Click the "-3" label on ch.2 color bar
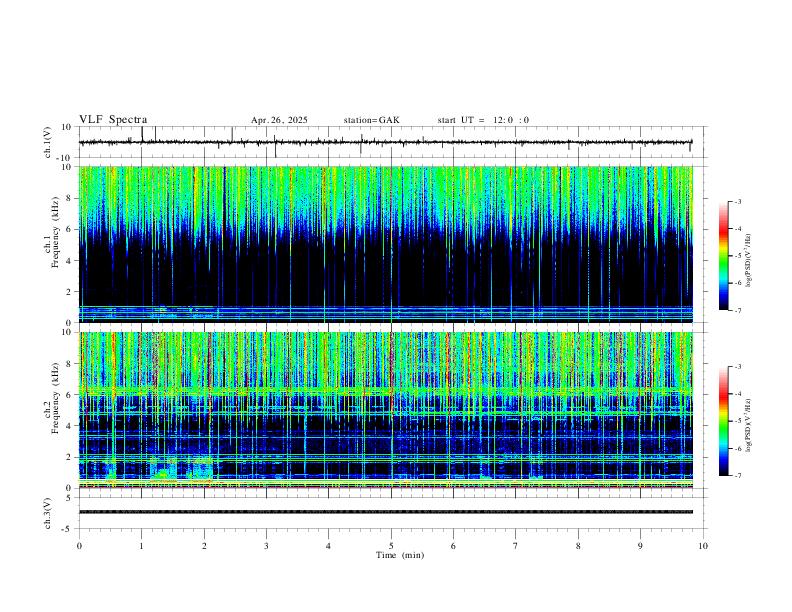Viewport: 792px width, 612px height. point(737,367)
